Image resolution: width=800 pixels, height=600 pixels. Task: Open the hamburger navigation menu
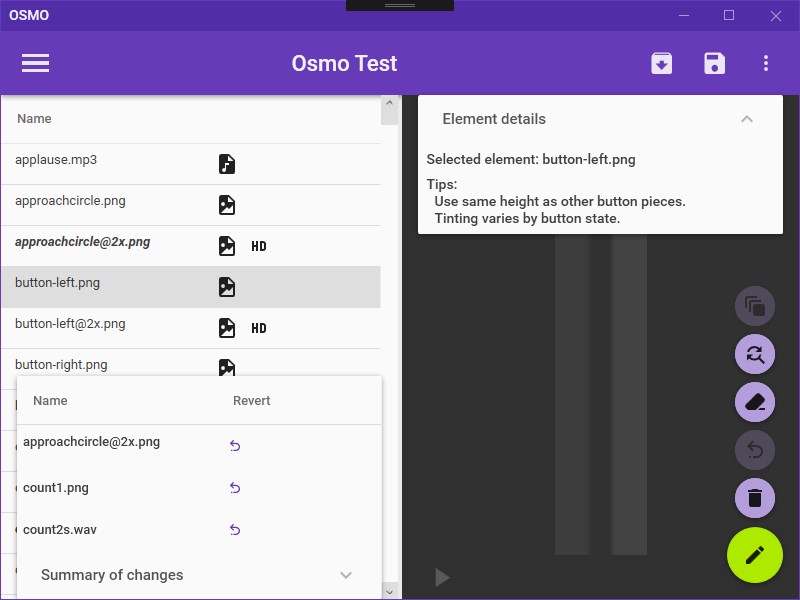(35, 63)
